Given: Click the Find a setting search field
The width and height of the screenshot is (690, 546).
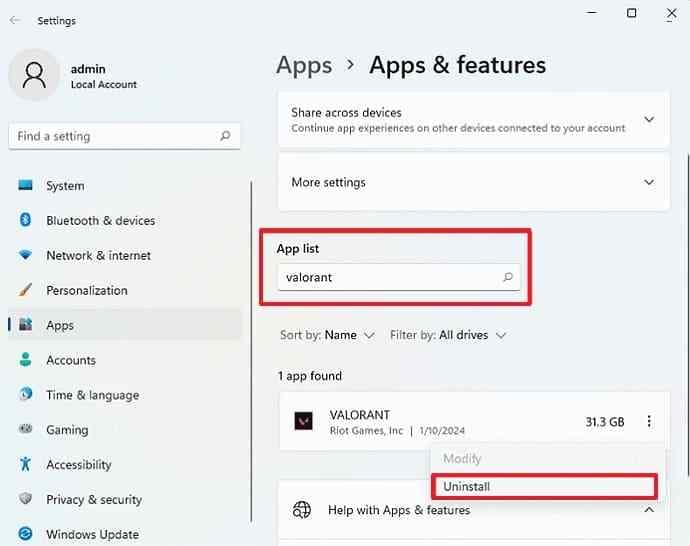Looking at the screenshot, I should [124, 136].
